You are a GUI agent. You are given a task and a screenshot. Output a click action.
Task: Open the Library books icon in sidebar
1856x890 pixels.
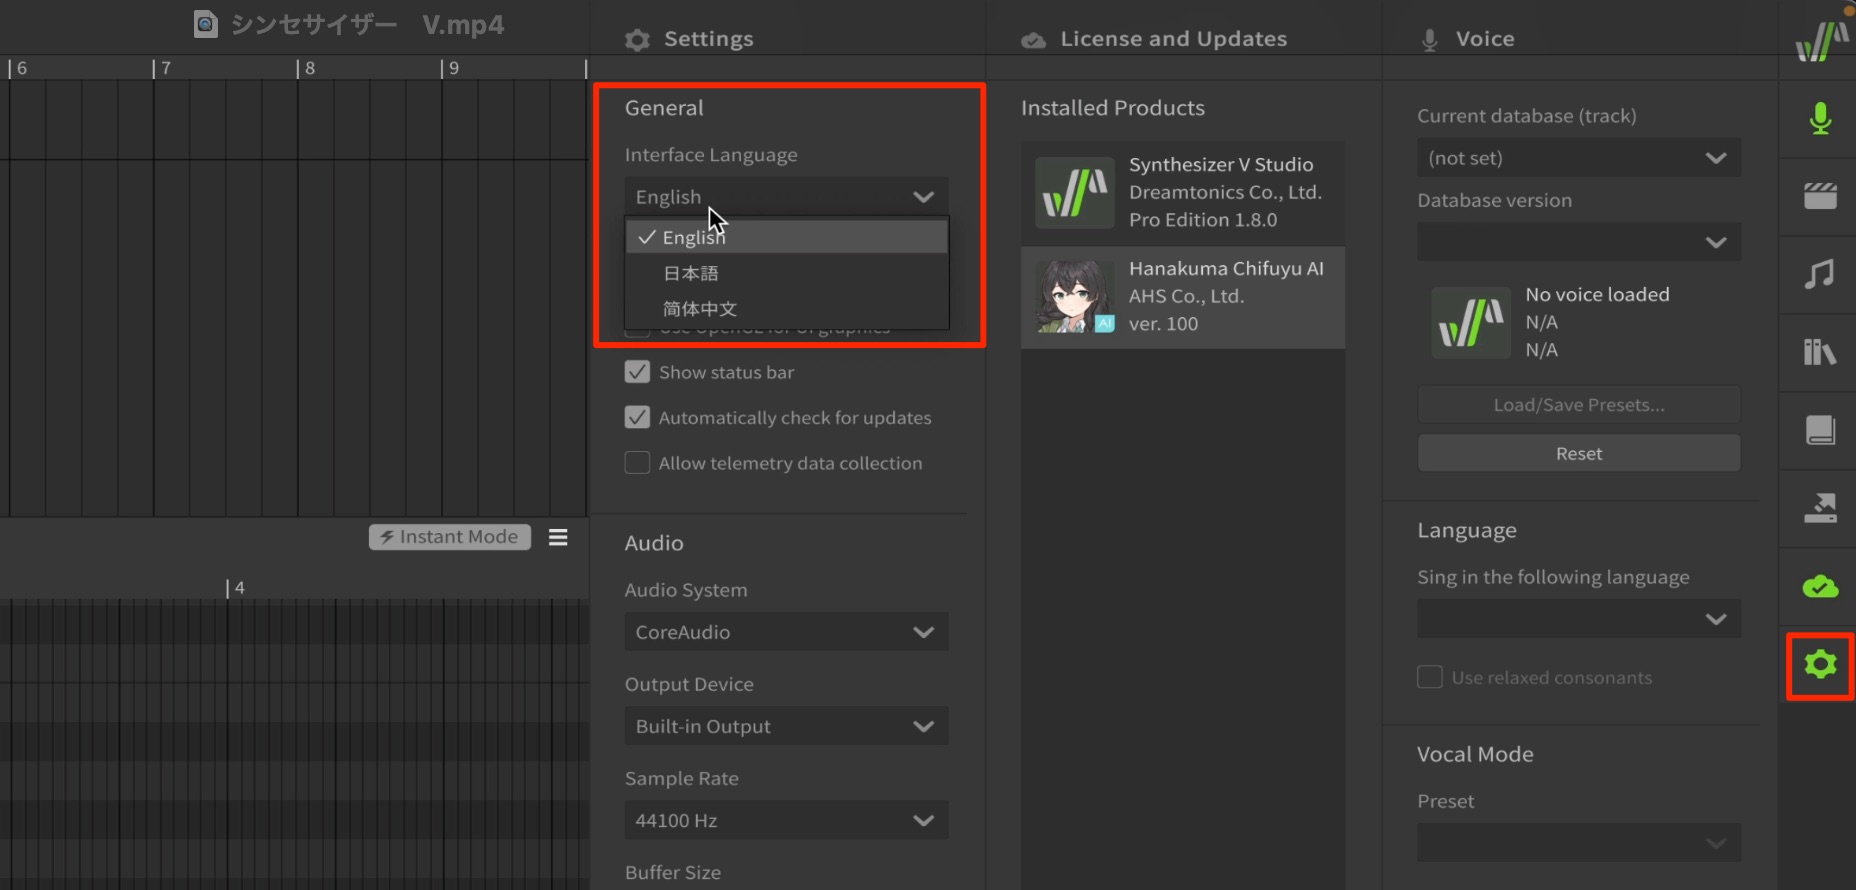pyautogui.click(x=1820, y=352)
